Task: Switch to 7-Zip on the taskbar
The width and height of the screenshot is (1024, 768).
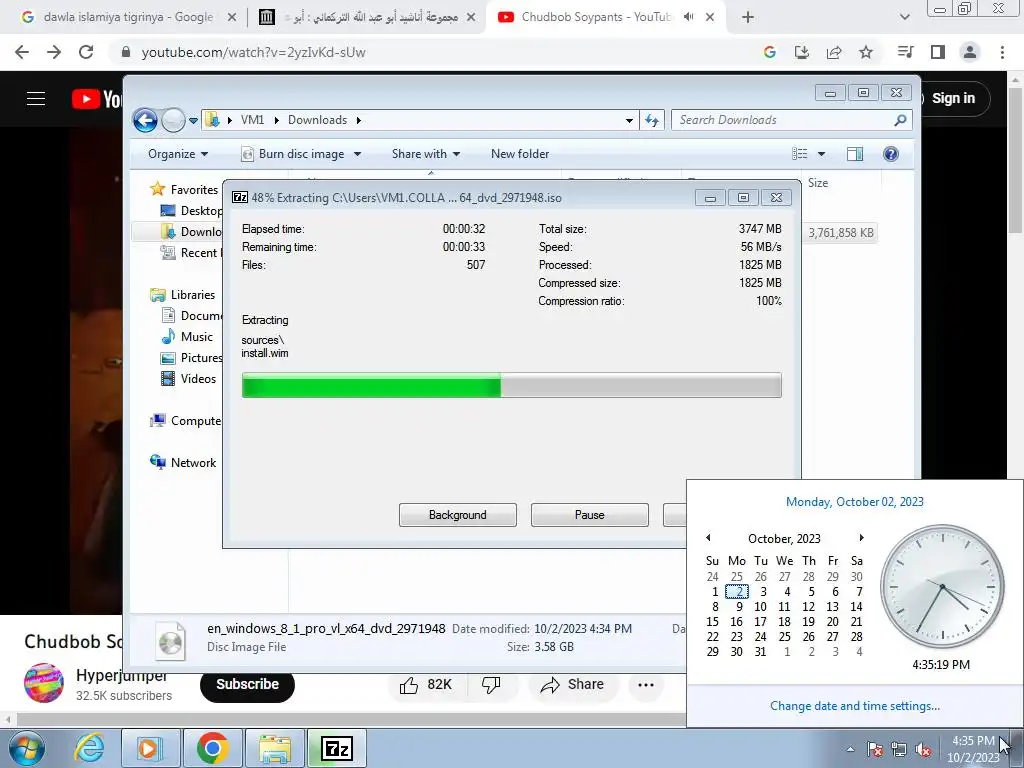Action: click(x=337, y=748)
